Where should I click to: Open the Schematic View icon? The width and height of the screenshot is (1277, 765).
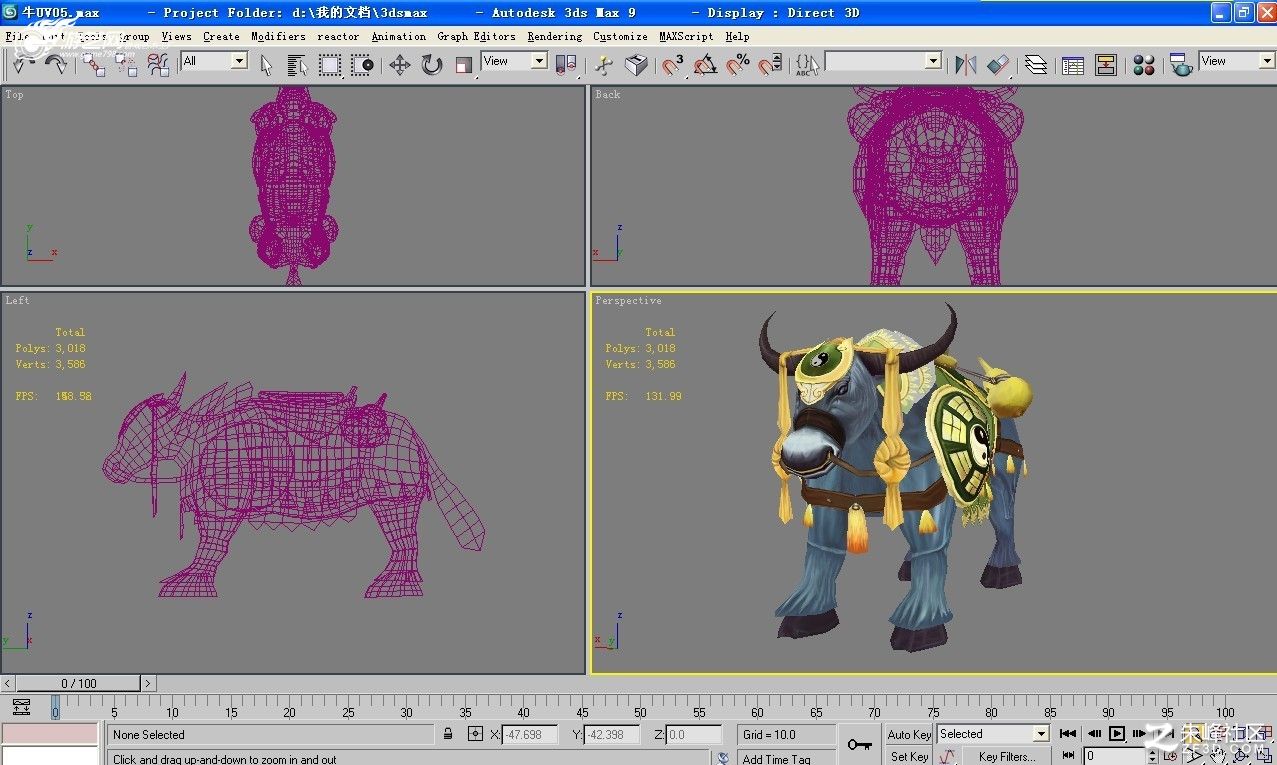tap(1105, 65)
